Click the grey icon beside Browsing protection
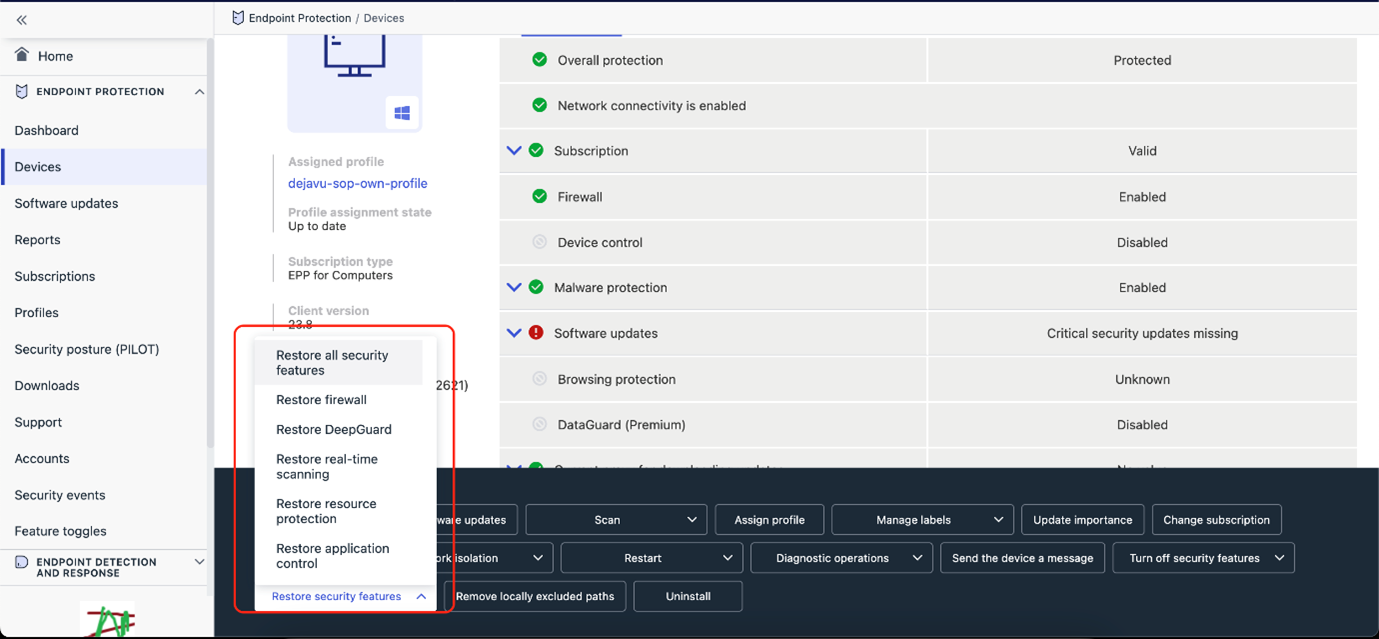 pyautogui.click(x=540, y=379)
